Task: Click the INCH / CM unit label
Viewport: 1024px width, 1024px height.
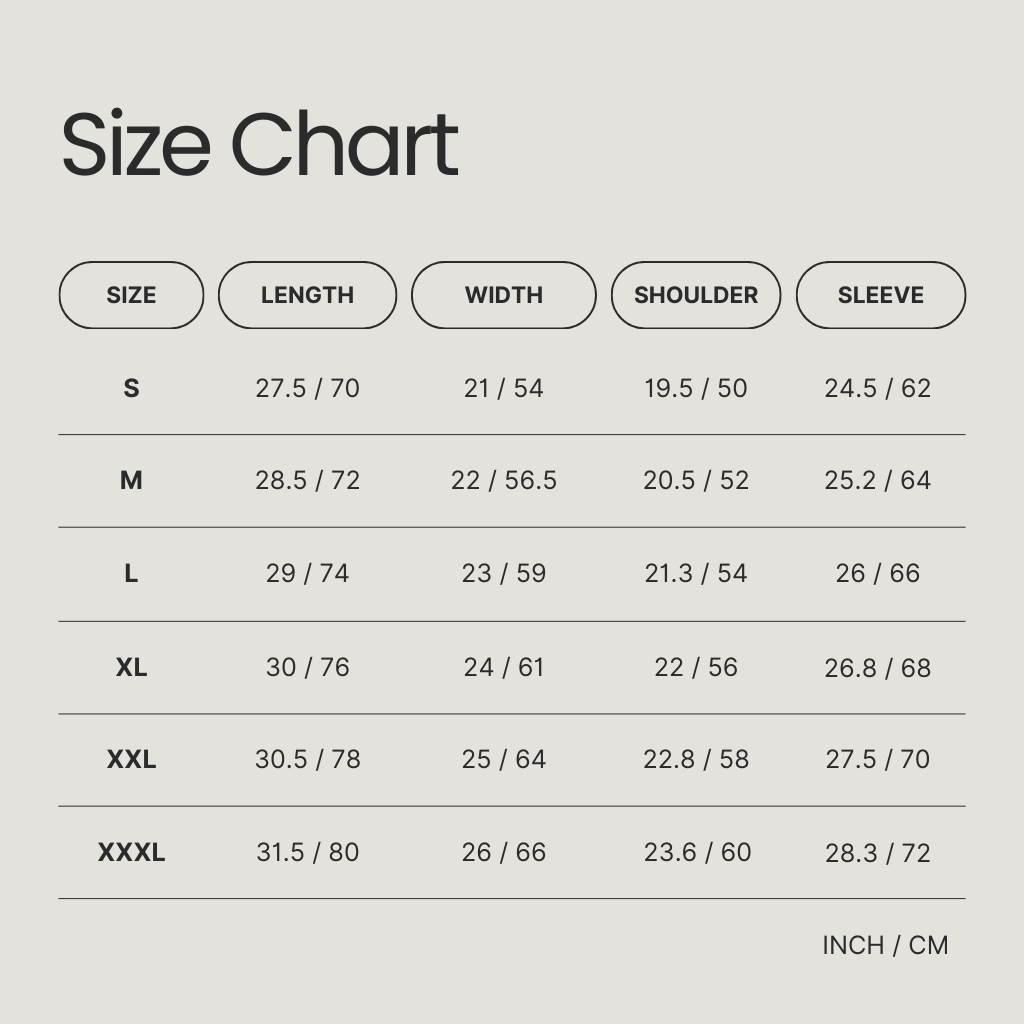Action: [885, 945]
